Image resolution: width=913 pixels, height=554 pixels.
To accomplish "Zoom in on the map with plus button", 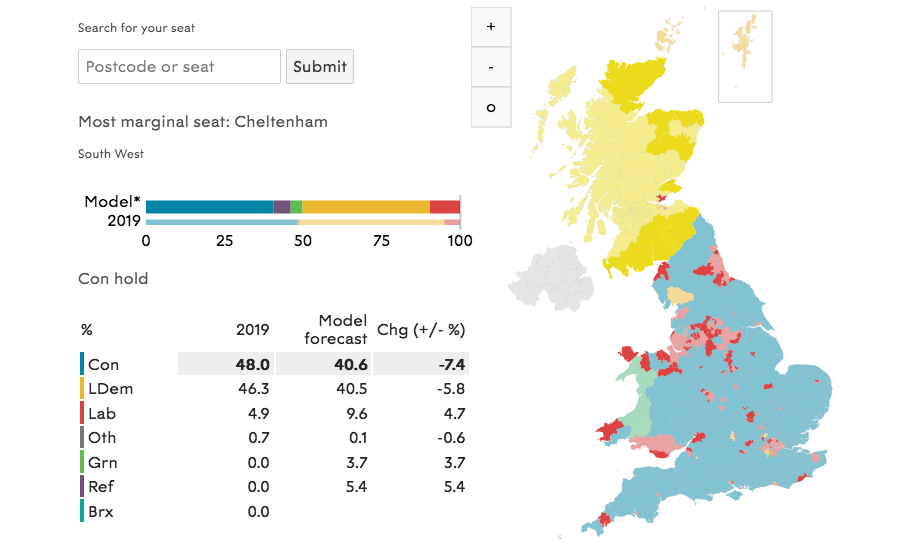I will click(x=491, y=27).
